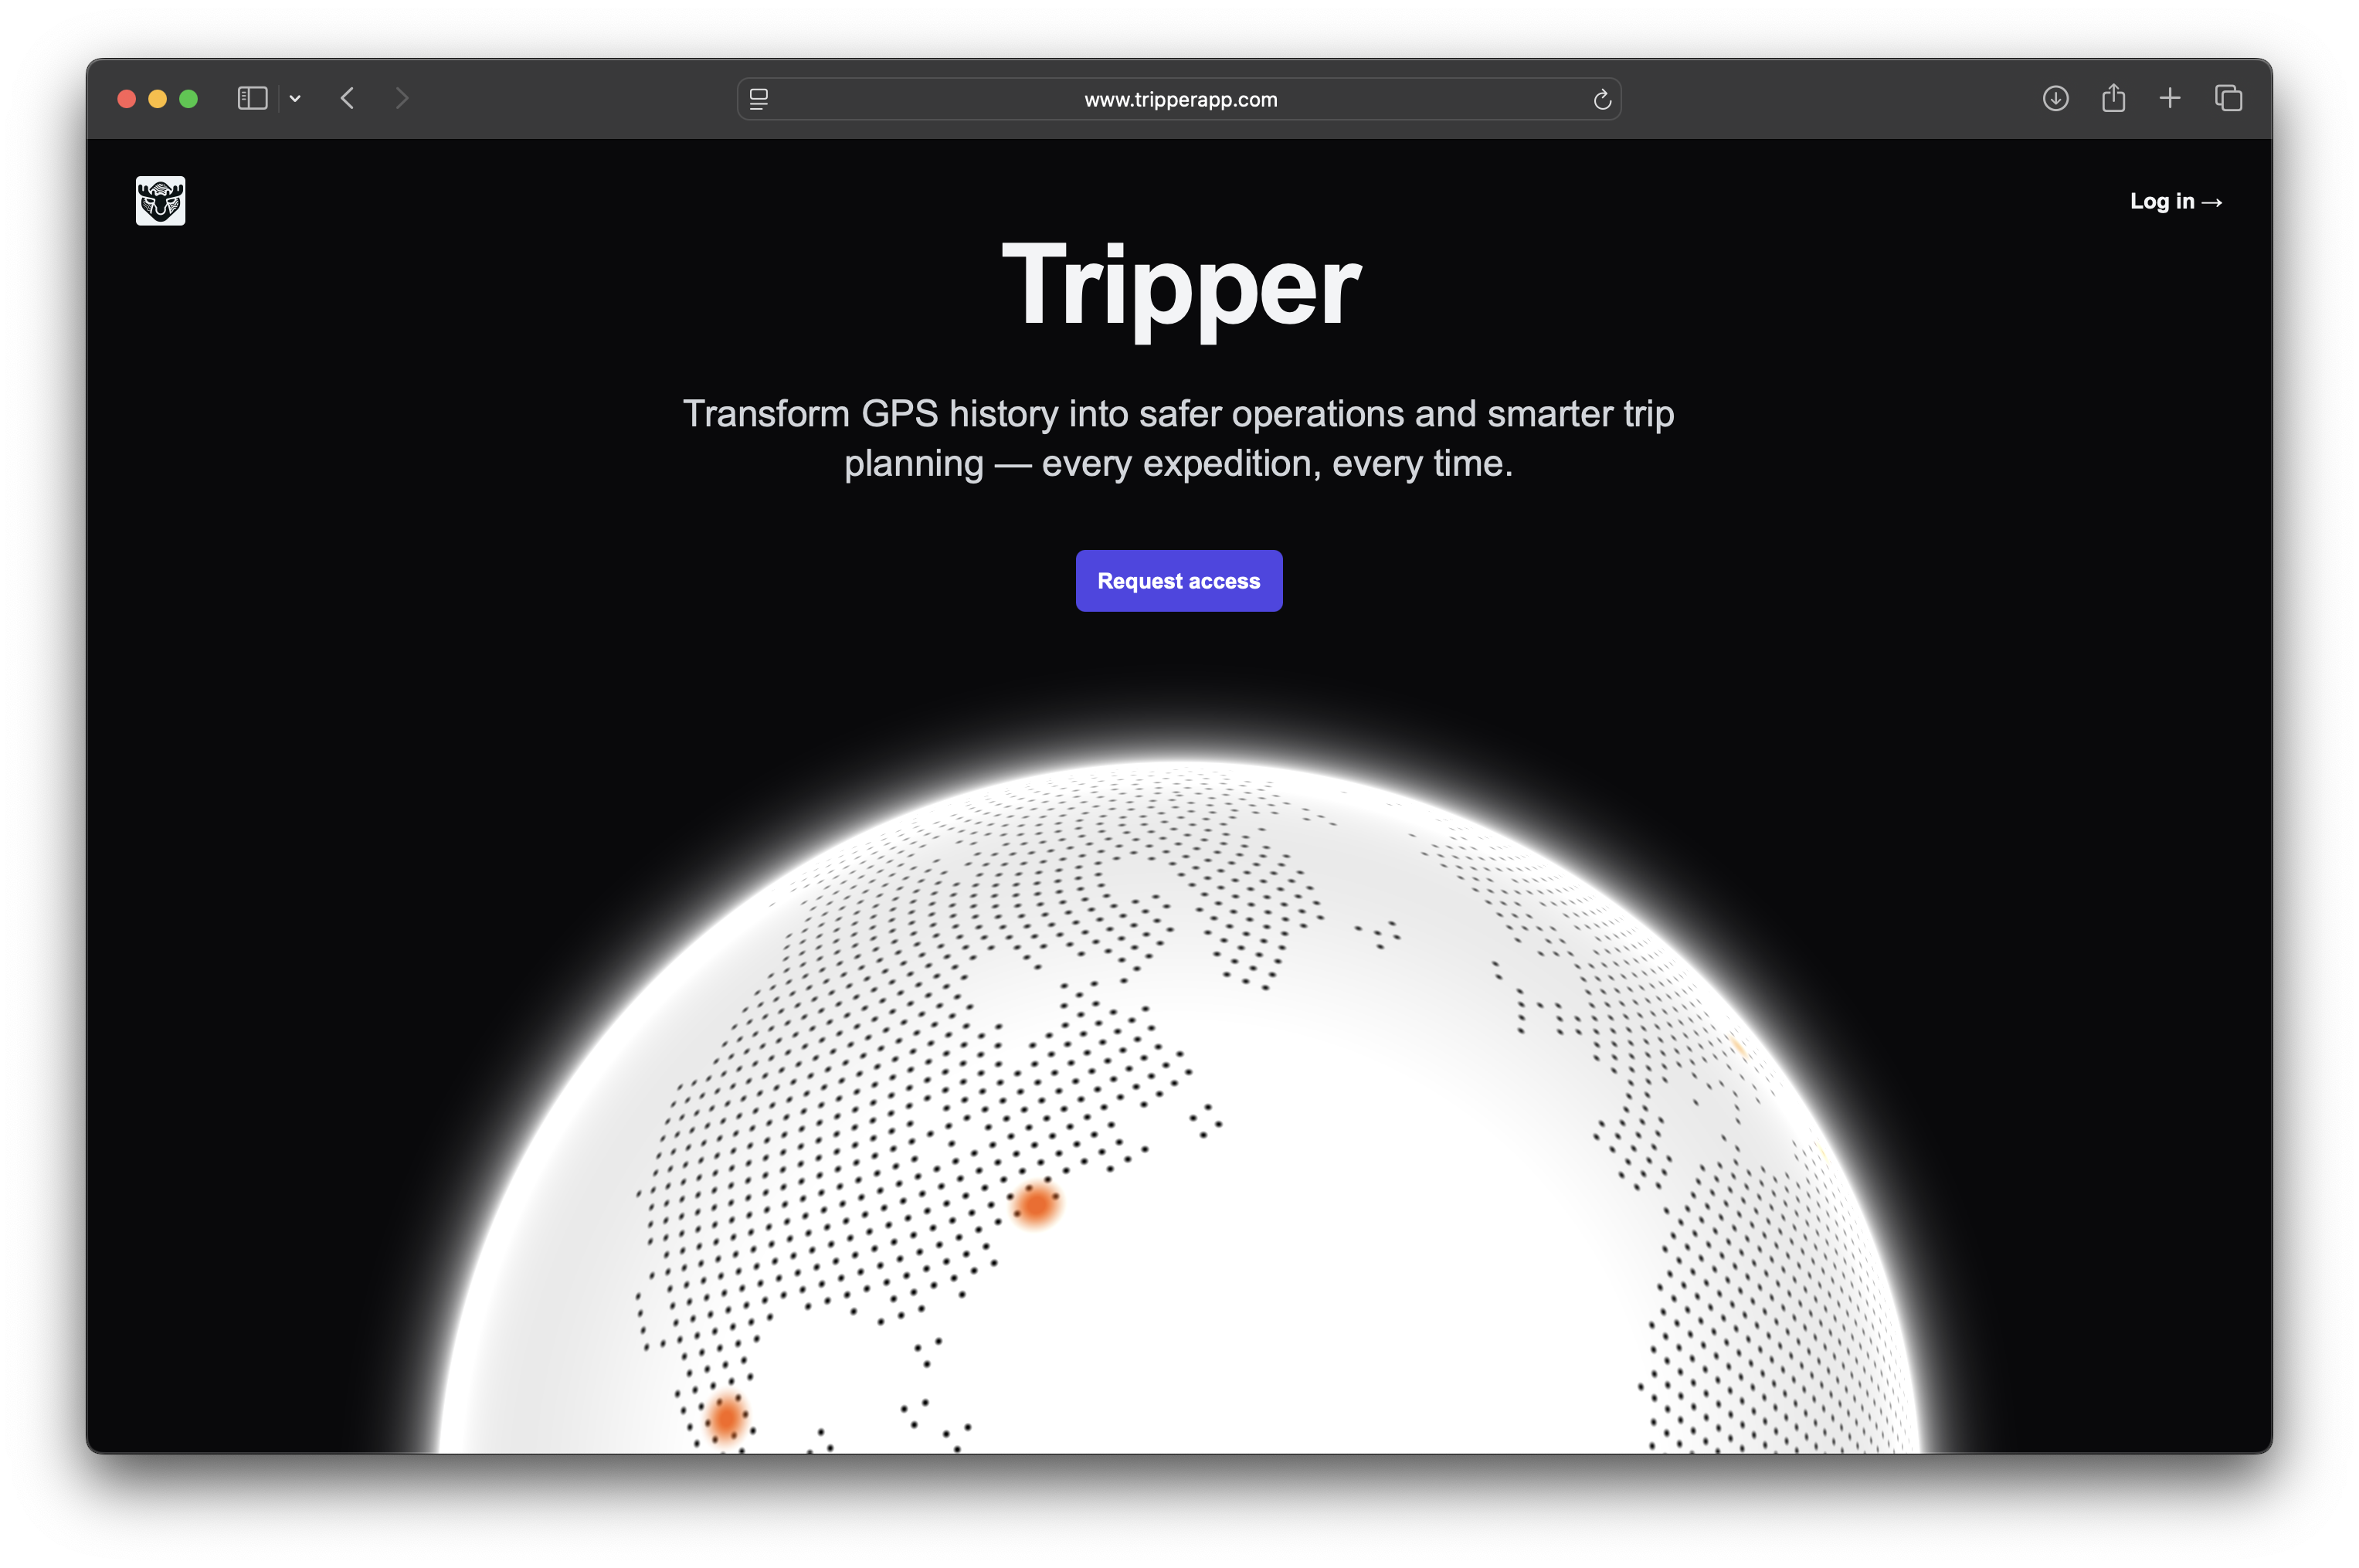This screenshot has width=2359, height=1568.
Task: Click the www.tripperapp.com address bar
Action: [x=1178, y=99]
